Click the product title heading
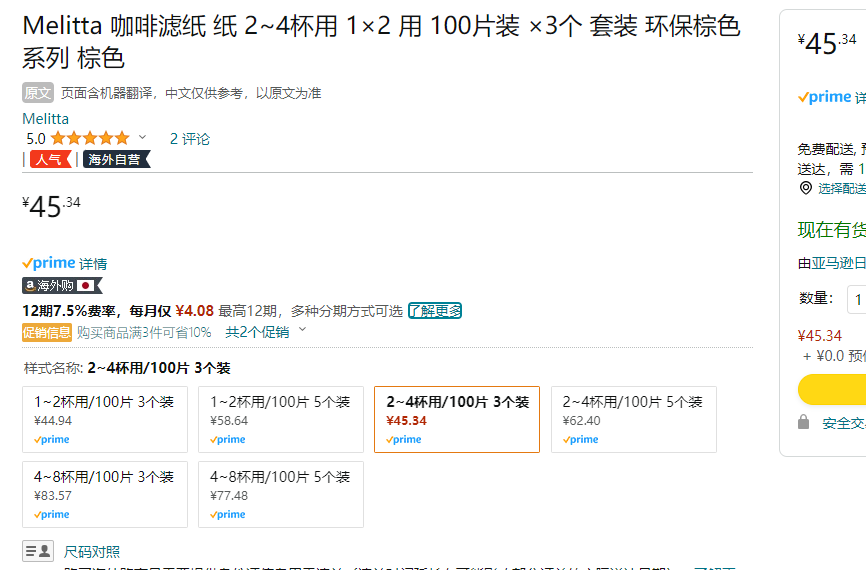This screenshot has width=866, height=570. point(381,42)
